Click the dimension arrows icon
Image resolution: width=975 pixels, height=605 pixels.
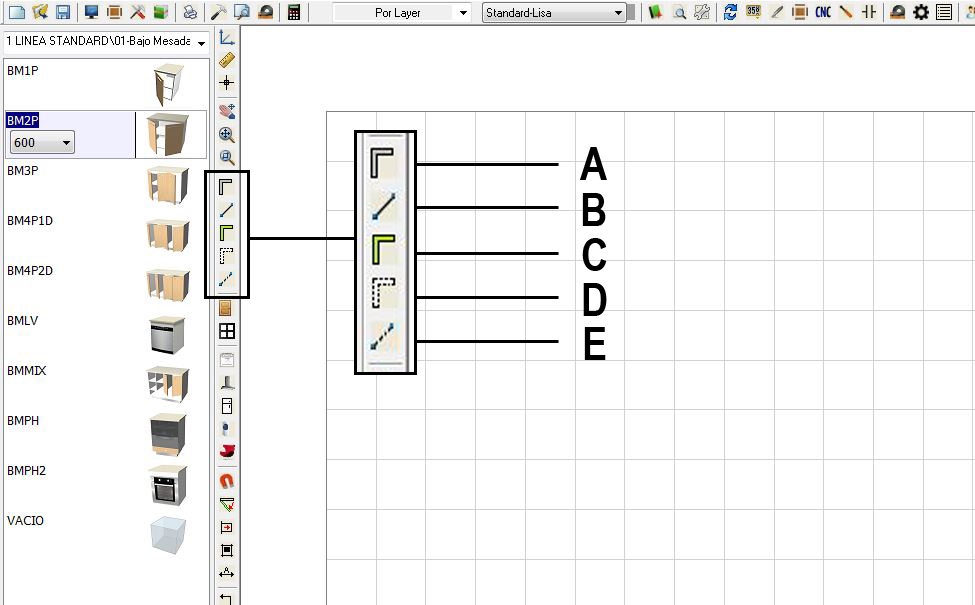coord(227,573)
